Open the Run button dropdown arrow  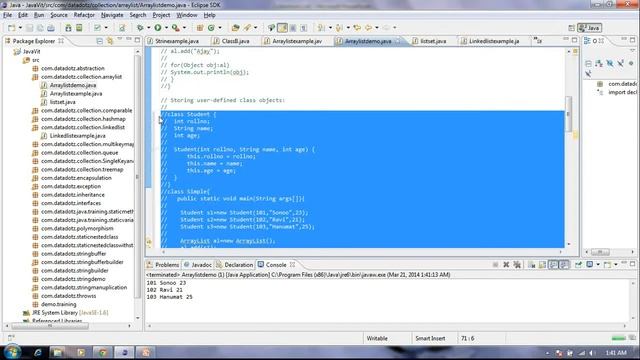coord(166,28)
